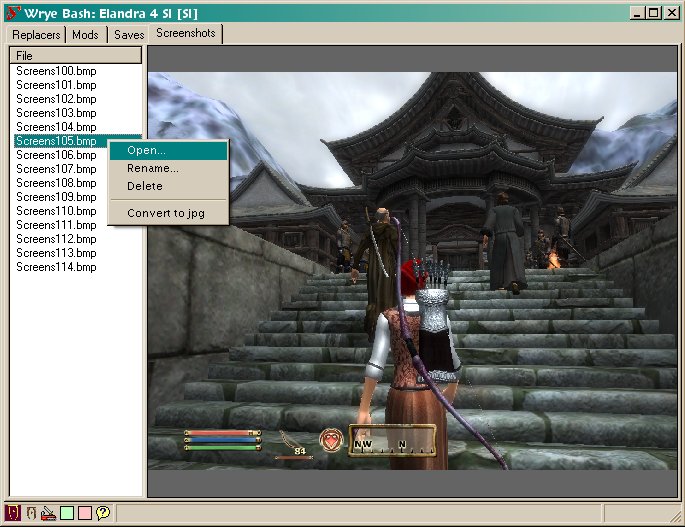The height and width of the screenshot is (527, 685).
Task: Choose Delete in the context menu
Action: tap(169, 186)
